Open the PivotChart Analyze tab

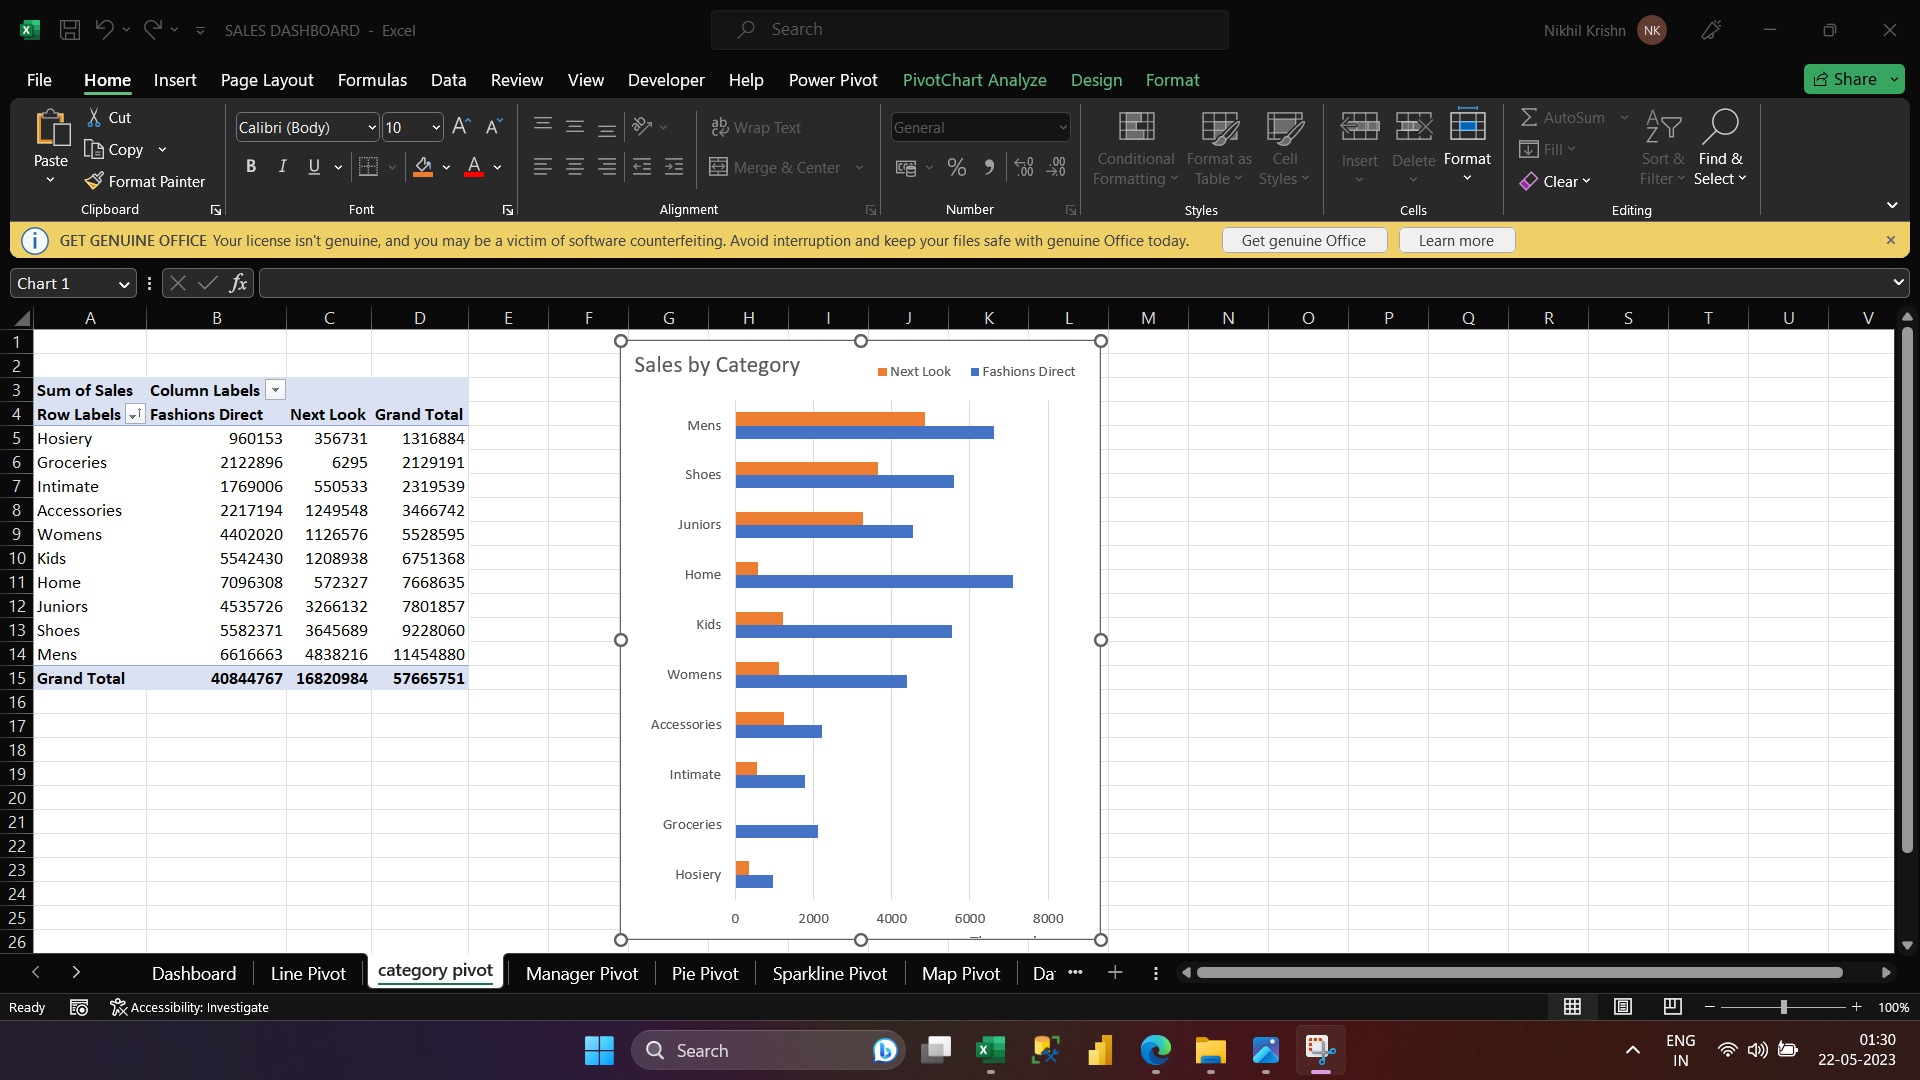(974, 80)
